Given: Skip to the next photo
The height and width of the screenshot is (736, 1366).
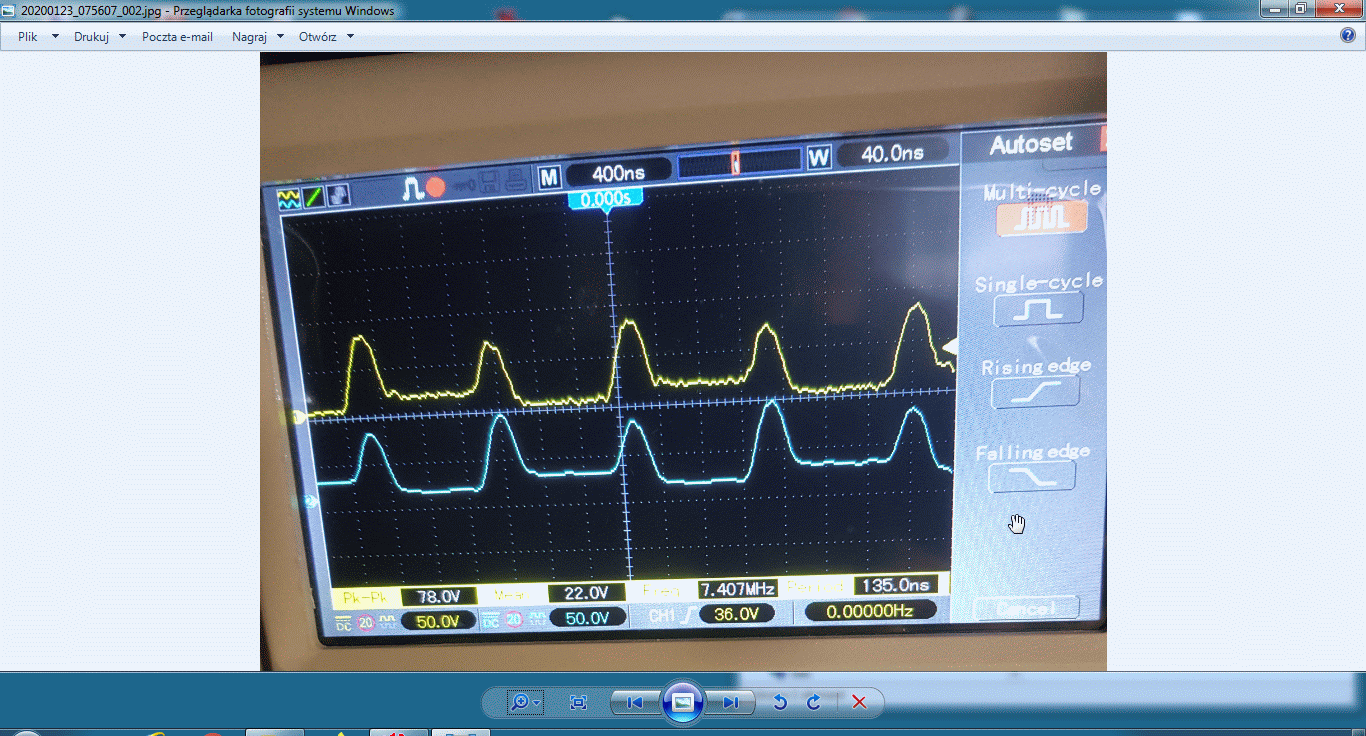Looking at the screenshot, I should 731,702.
